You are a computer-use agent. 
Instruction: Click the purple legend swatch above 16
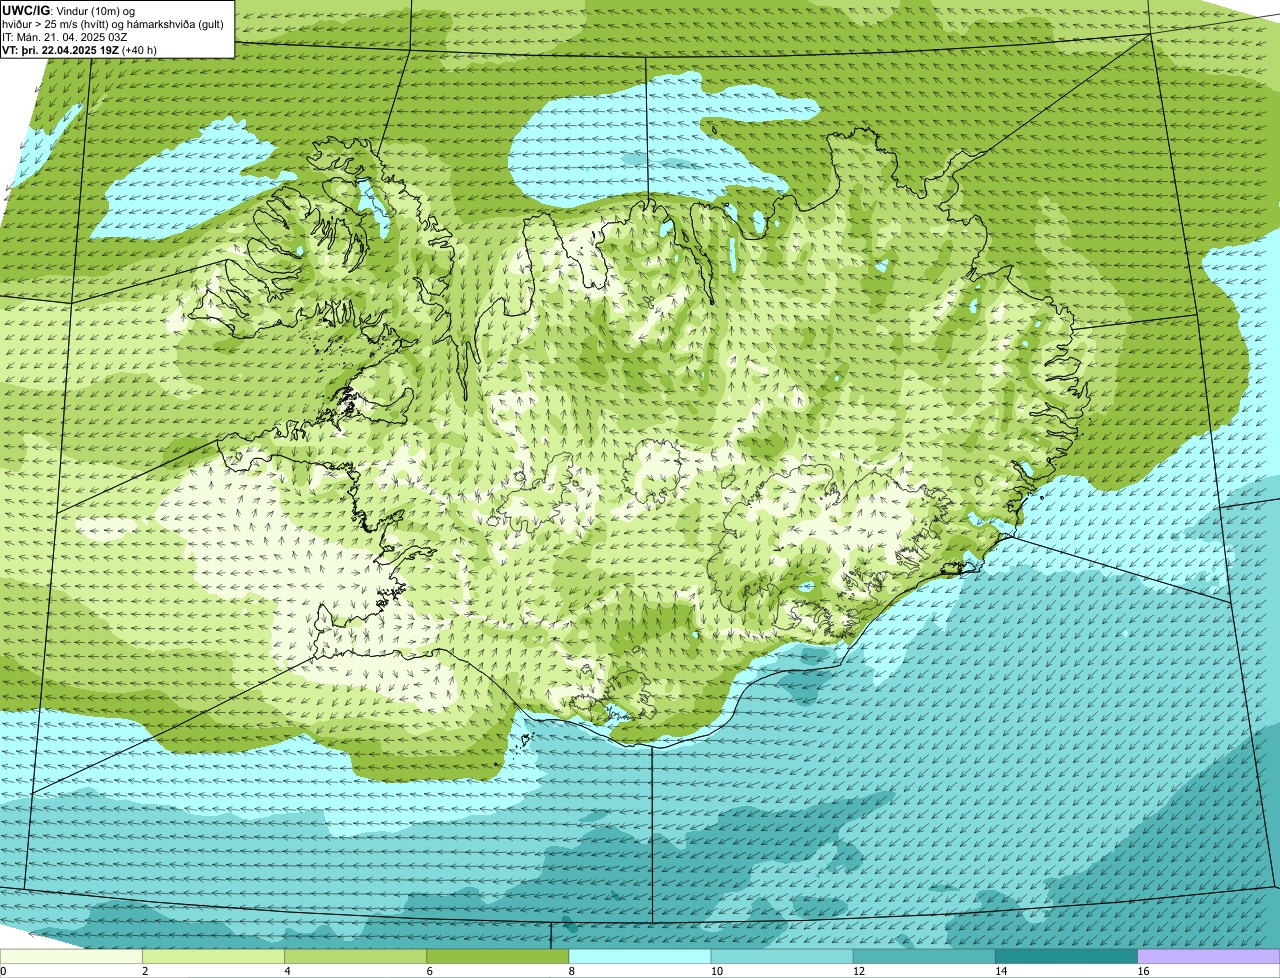click(1209, 956)
